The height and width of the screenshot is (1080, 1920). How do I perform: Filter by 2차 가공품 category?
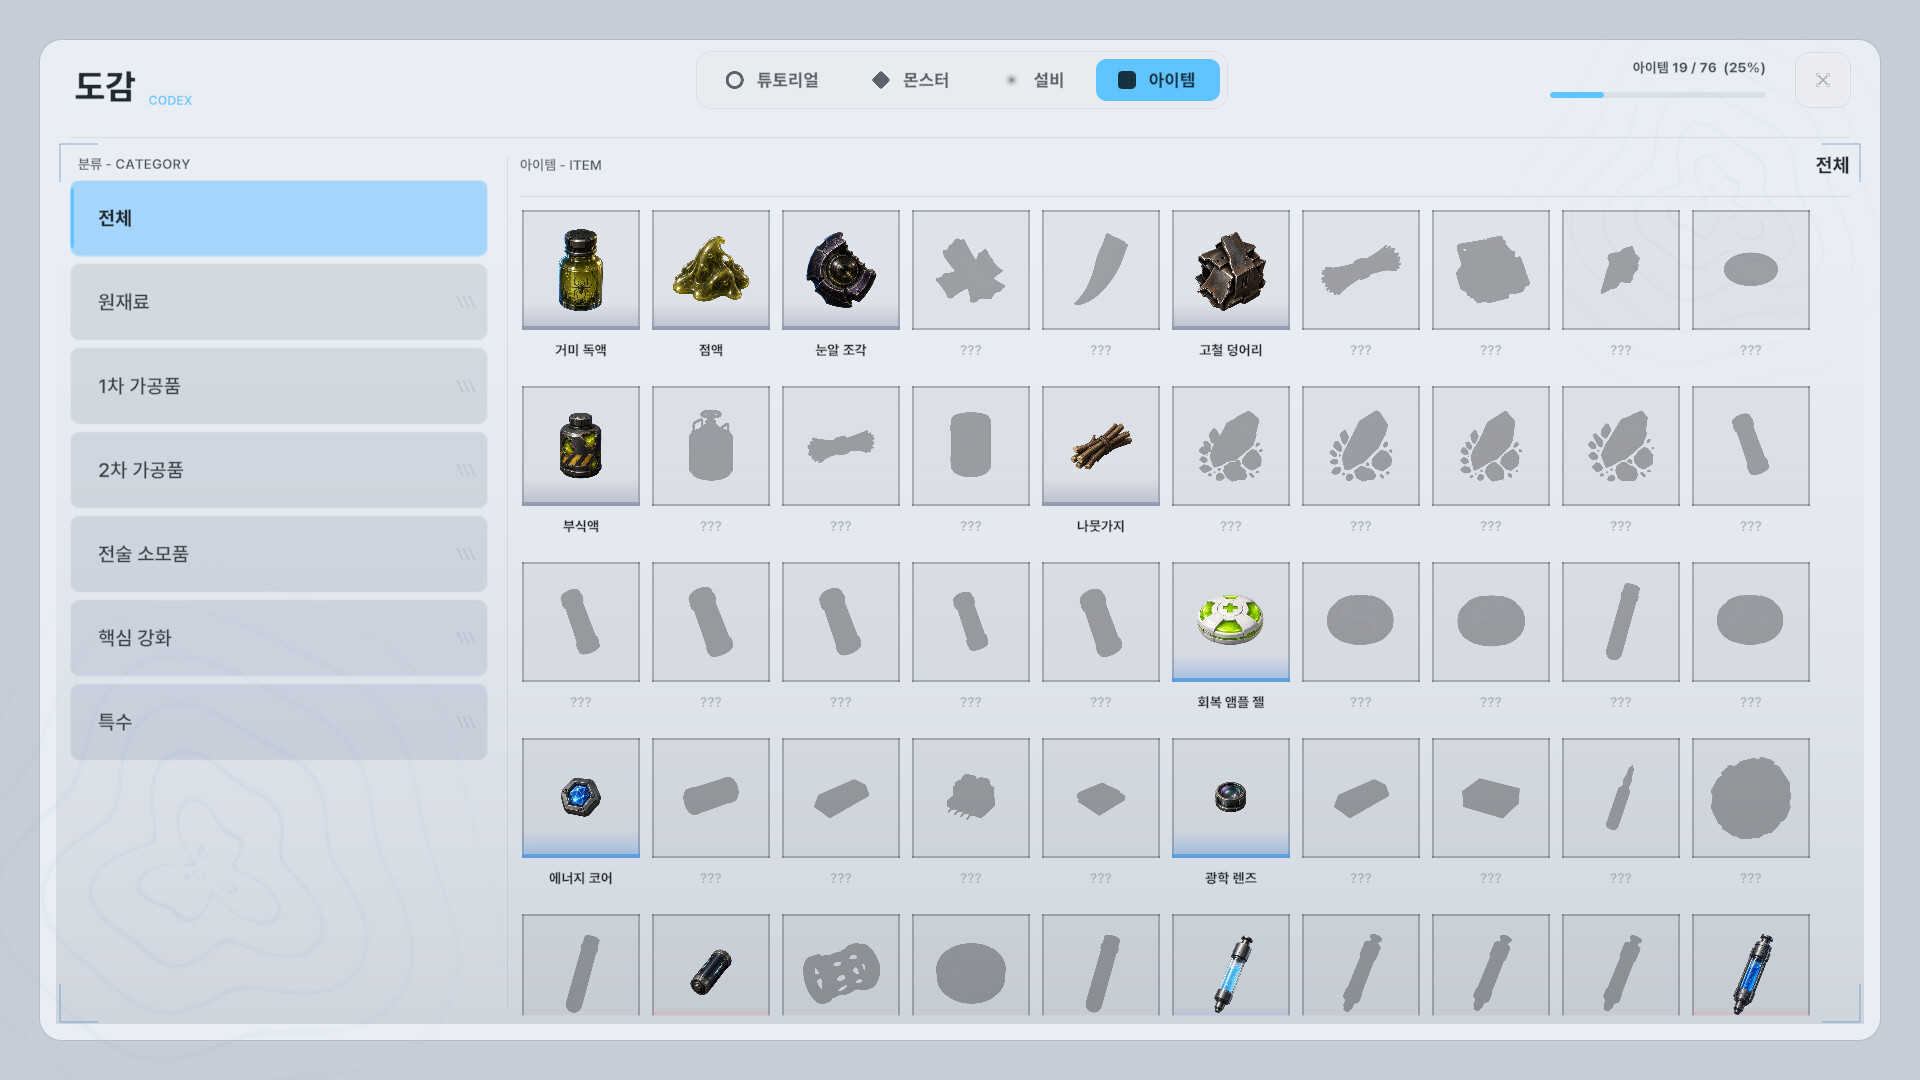pos(279,470)
